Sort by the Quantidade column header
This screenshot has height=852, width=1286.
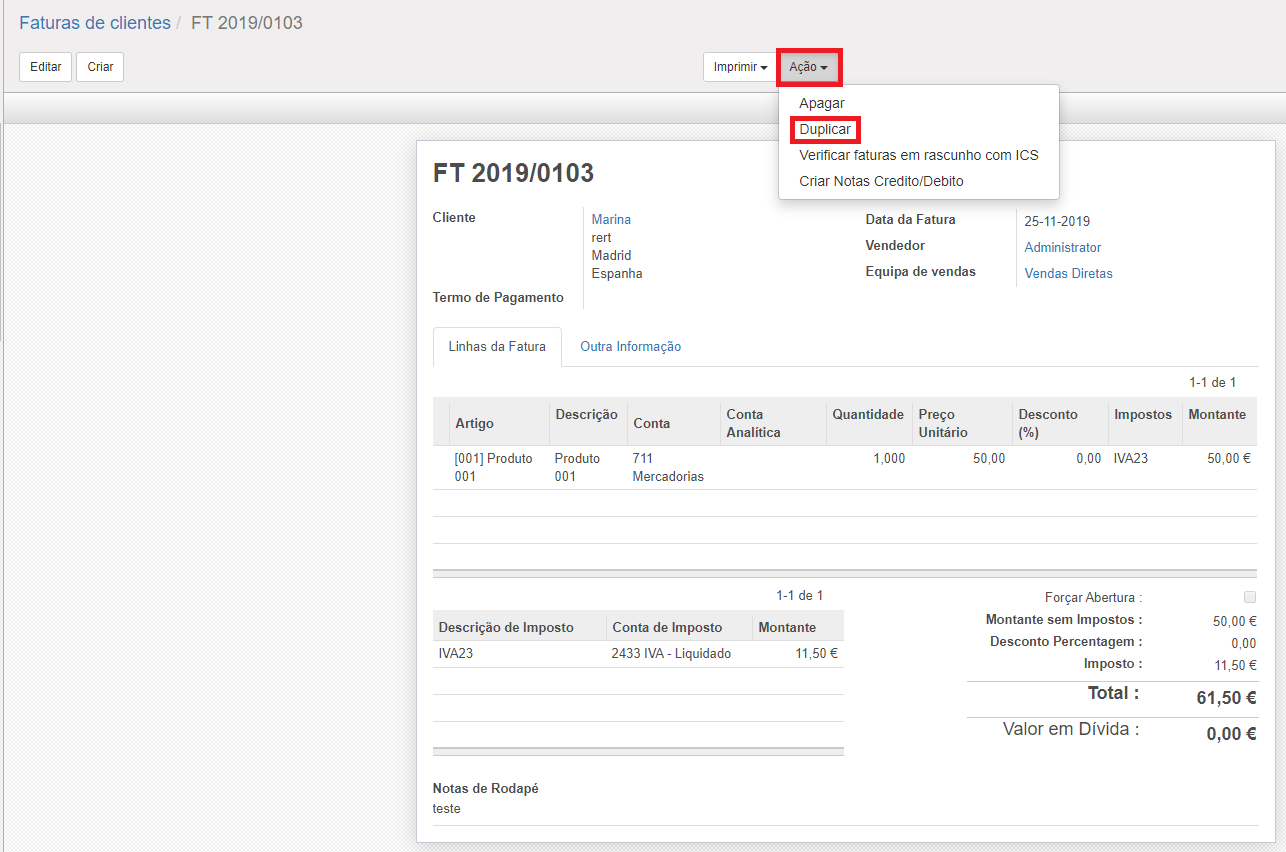pyautogui.click(x=867, y=414)
